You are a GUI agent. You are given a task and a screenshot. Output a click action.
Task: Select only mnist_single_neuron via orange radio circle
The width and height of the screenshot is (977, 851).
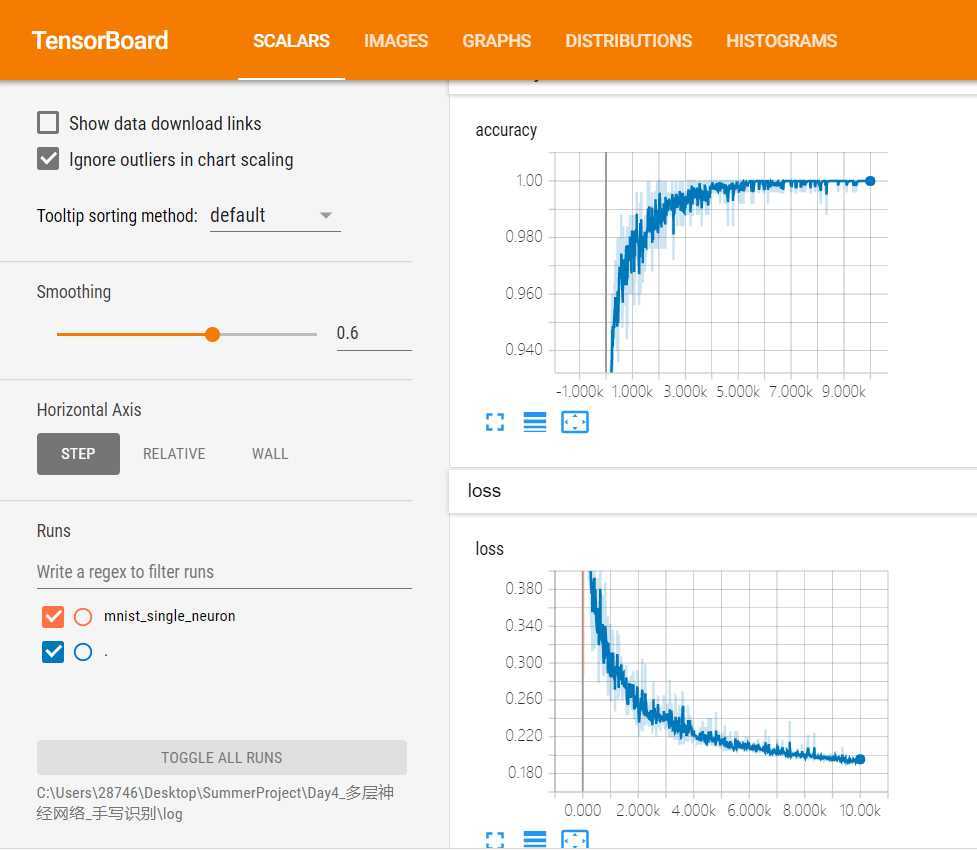83,617
